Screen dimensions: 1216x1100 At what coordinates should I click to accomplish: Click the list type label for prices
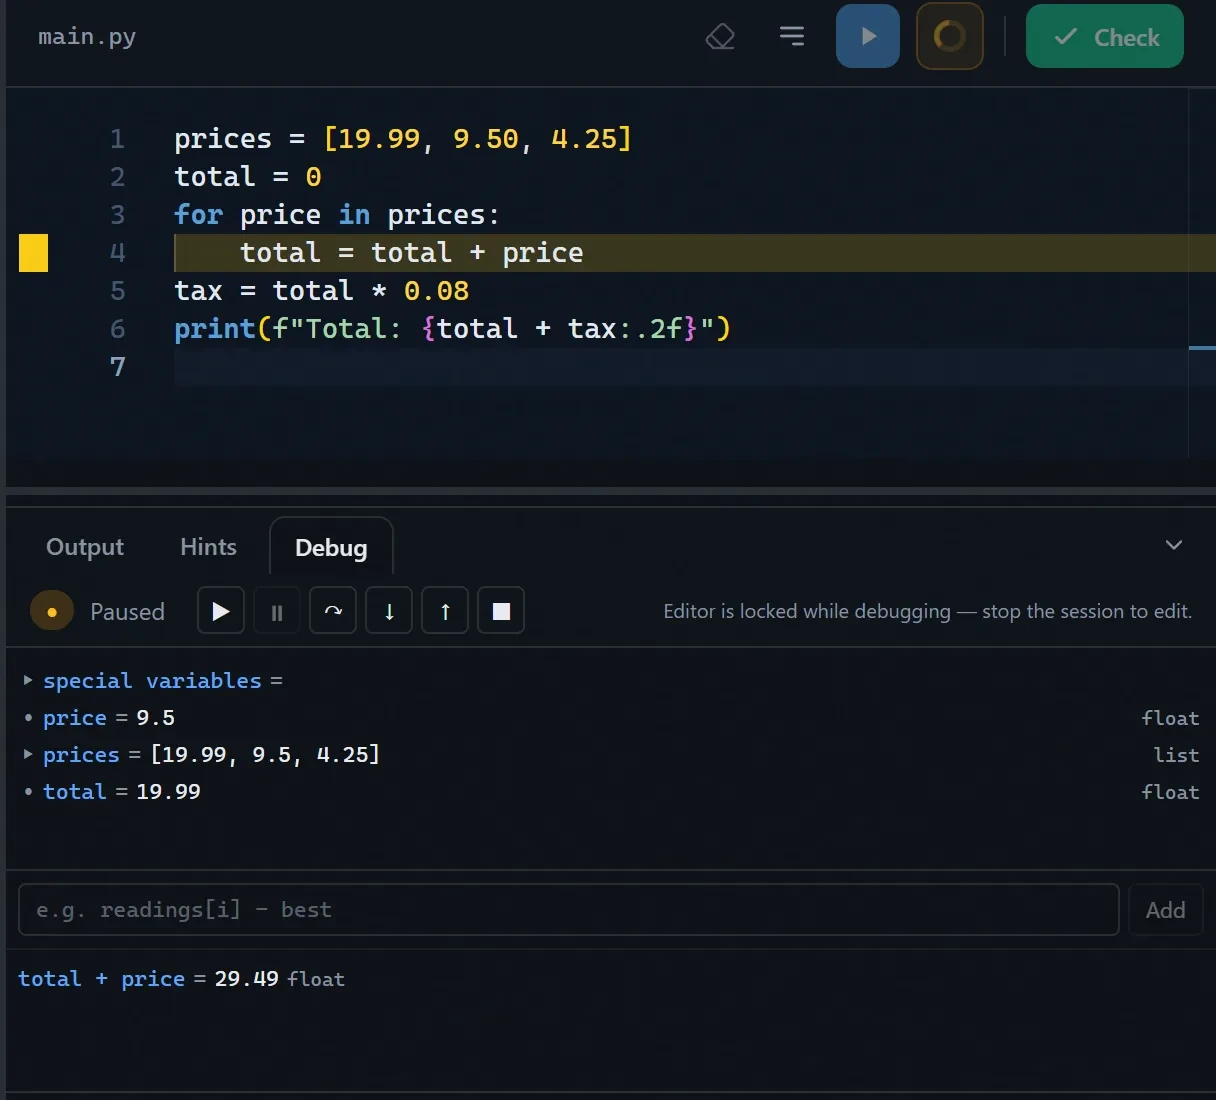pyautogui.click(x=1176, y=755)
